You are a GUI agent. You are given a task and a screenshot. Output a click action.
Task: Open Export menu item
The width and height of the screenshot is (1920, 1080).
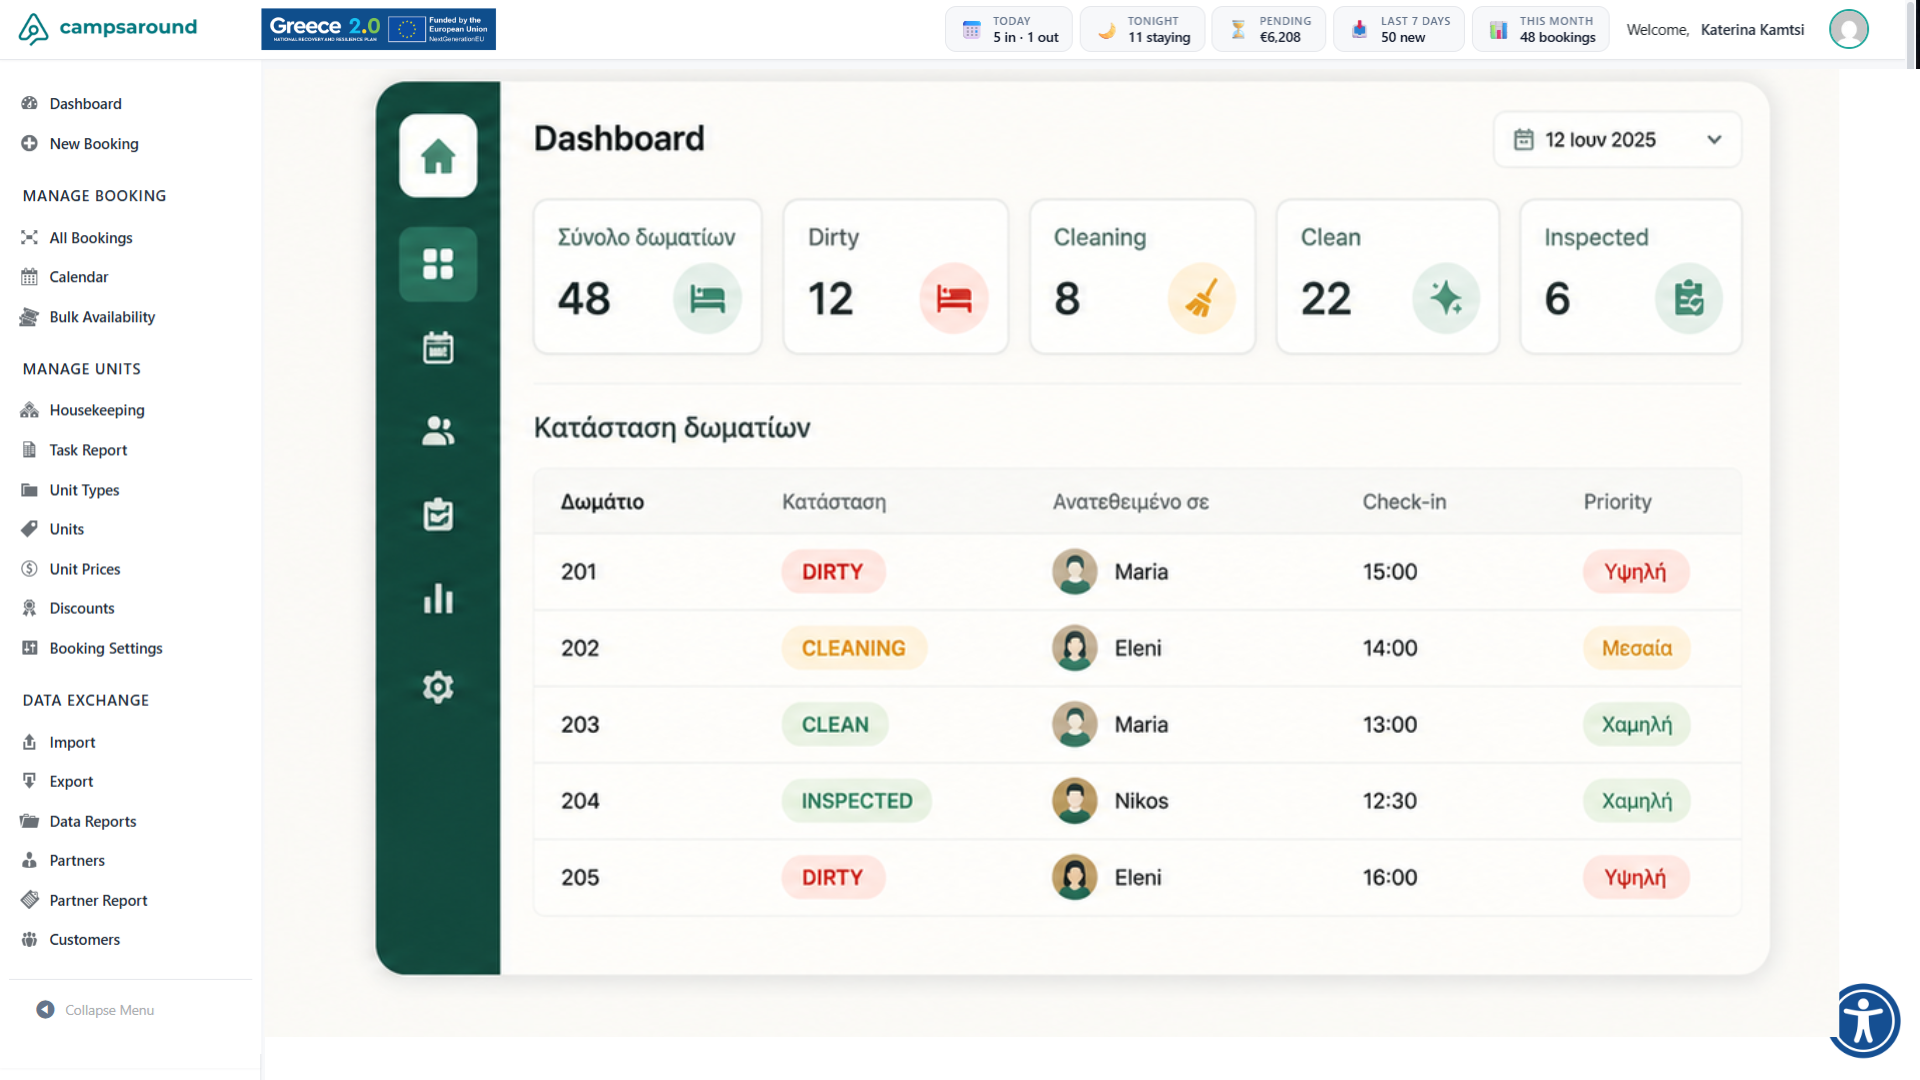tap(71, 781)
